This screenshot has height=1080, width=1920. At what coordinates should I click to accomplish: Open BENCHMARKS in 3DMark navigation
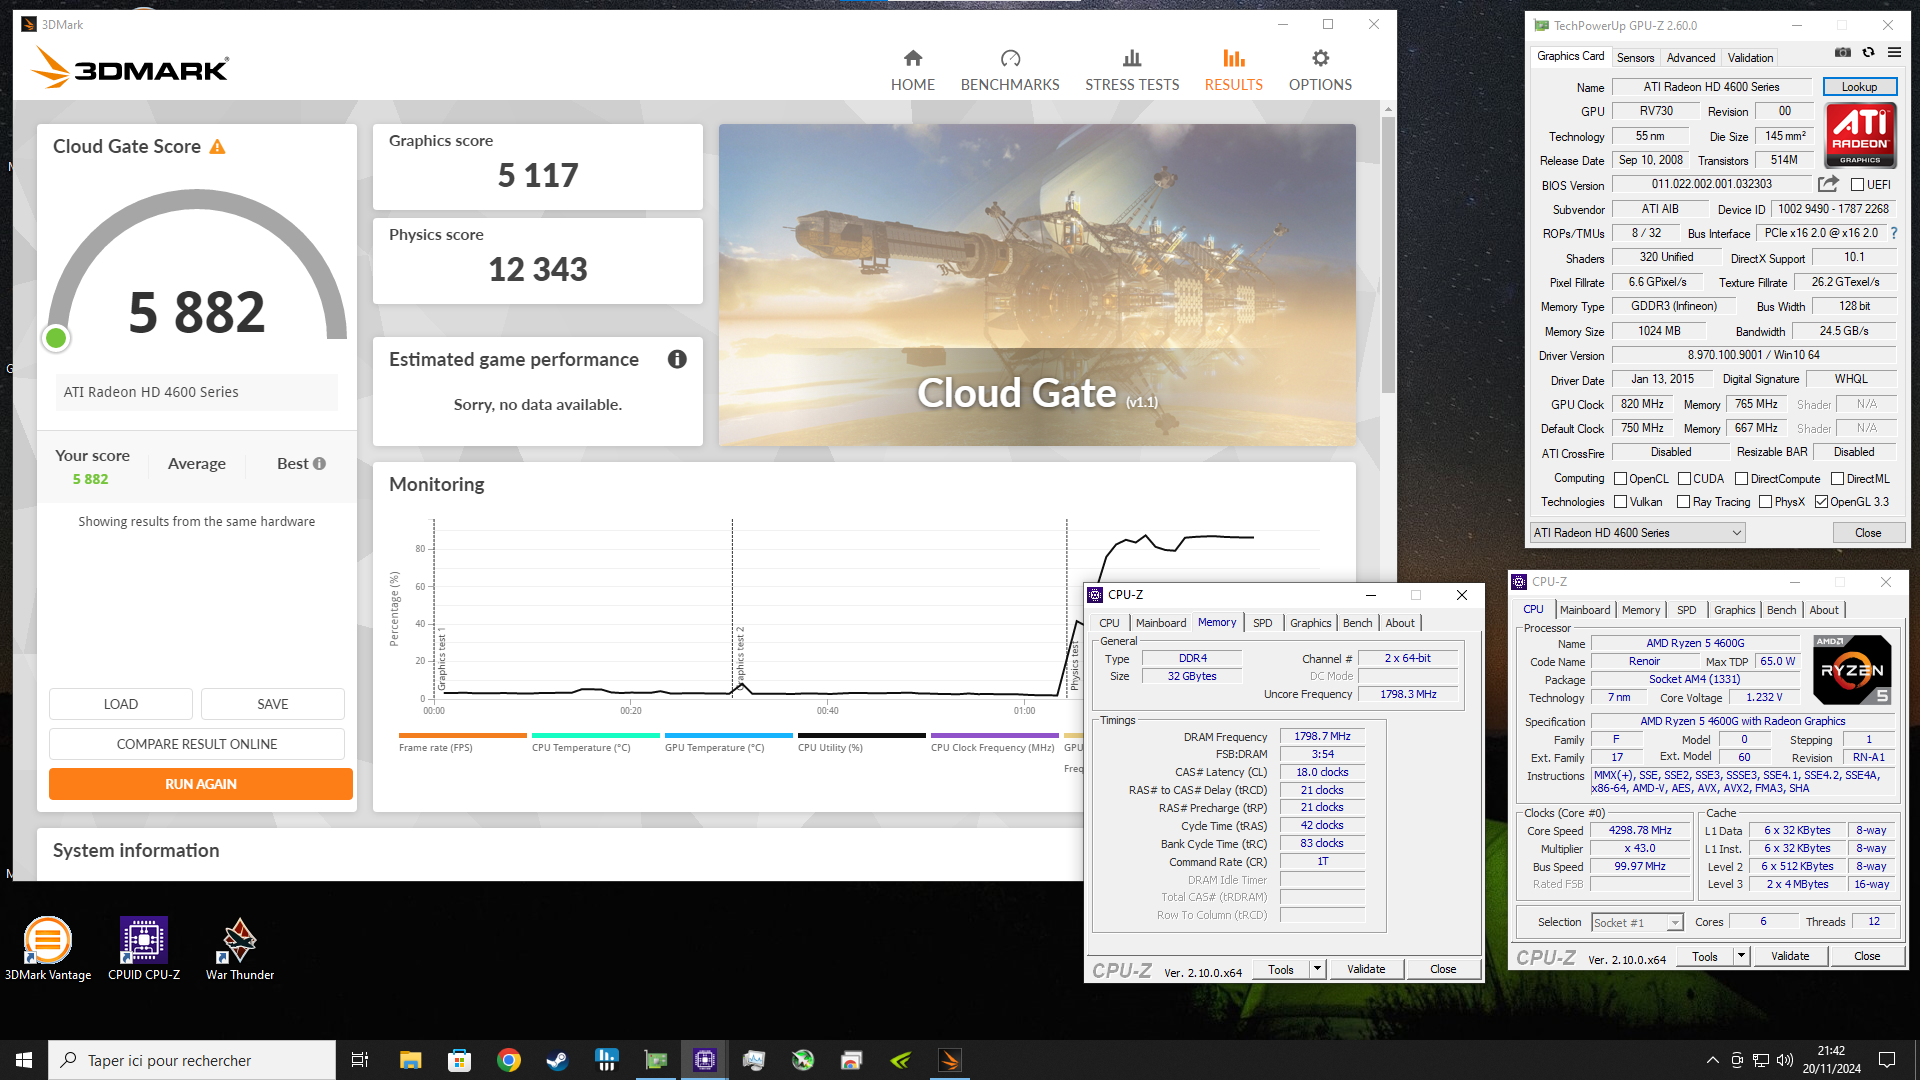coord(1010,71)
